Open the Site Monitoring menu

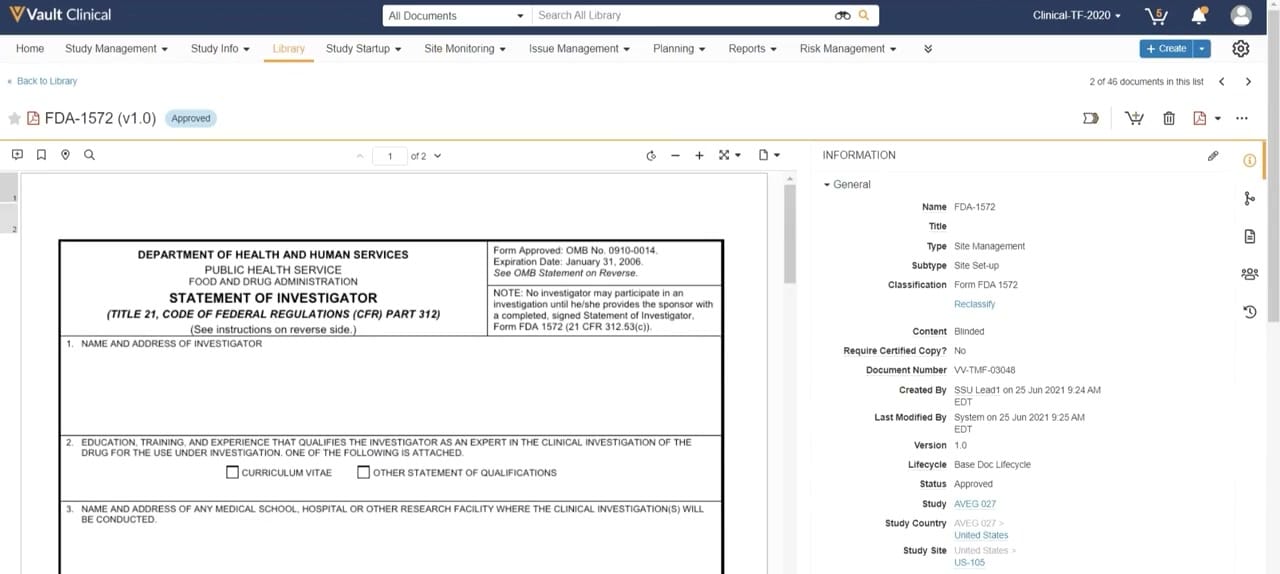[465, 48]
